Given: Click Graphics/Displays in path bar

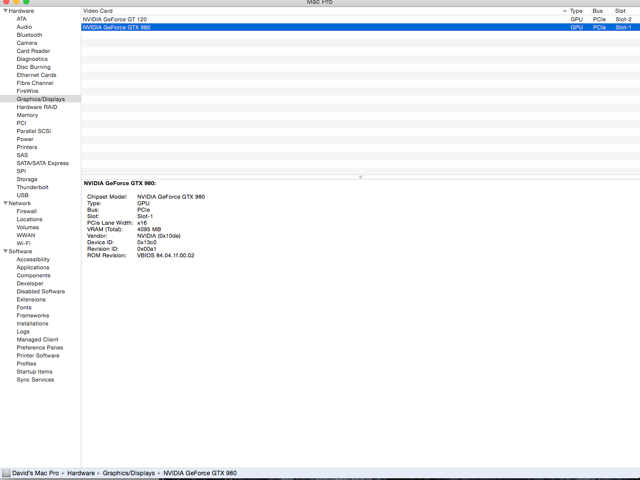Looking at the screenshot, I should point(129,473).
